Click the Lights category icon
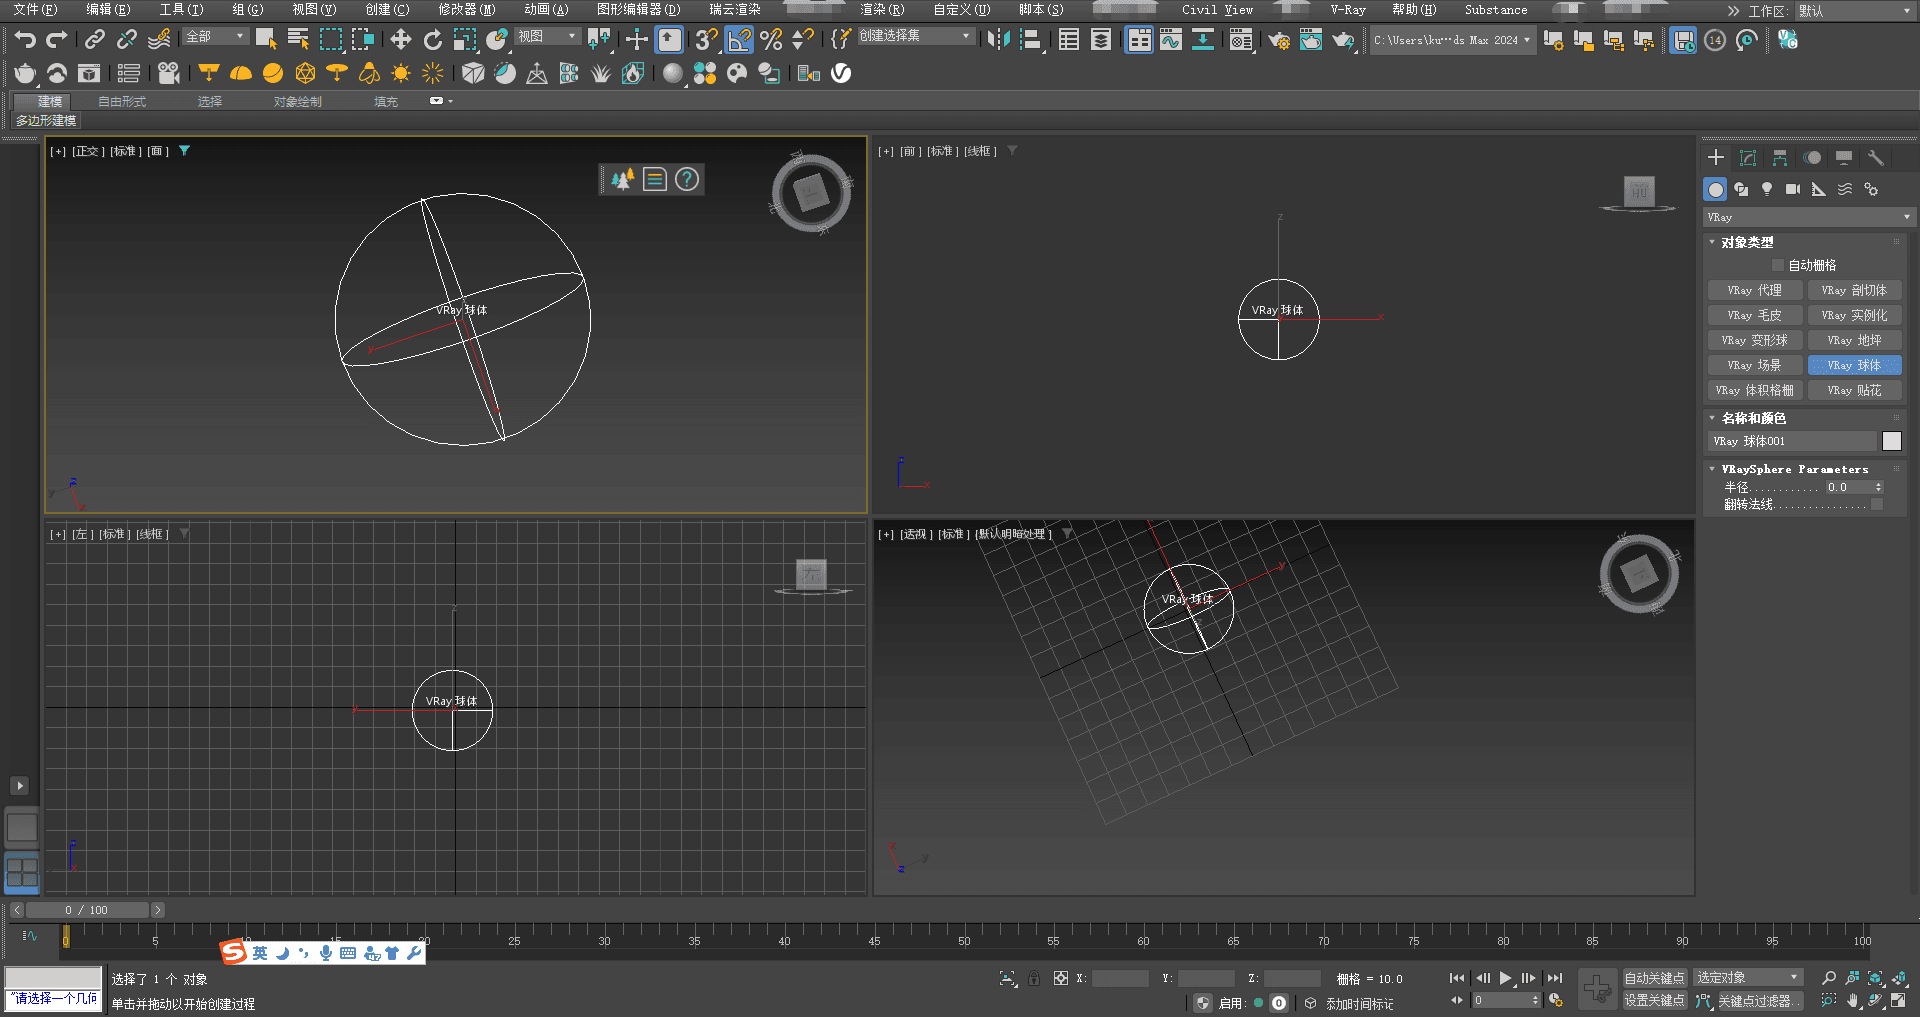The width and height of the screenshot is (1920, 1017). 1767,189
